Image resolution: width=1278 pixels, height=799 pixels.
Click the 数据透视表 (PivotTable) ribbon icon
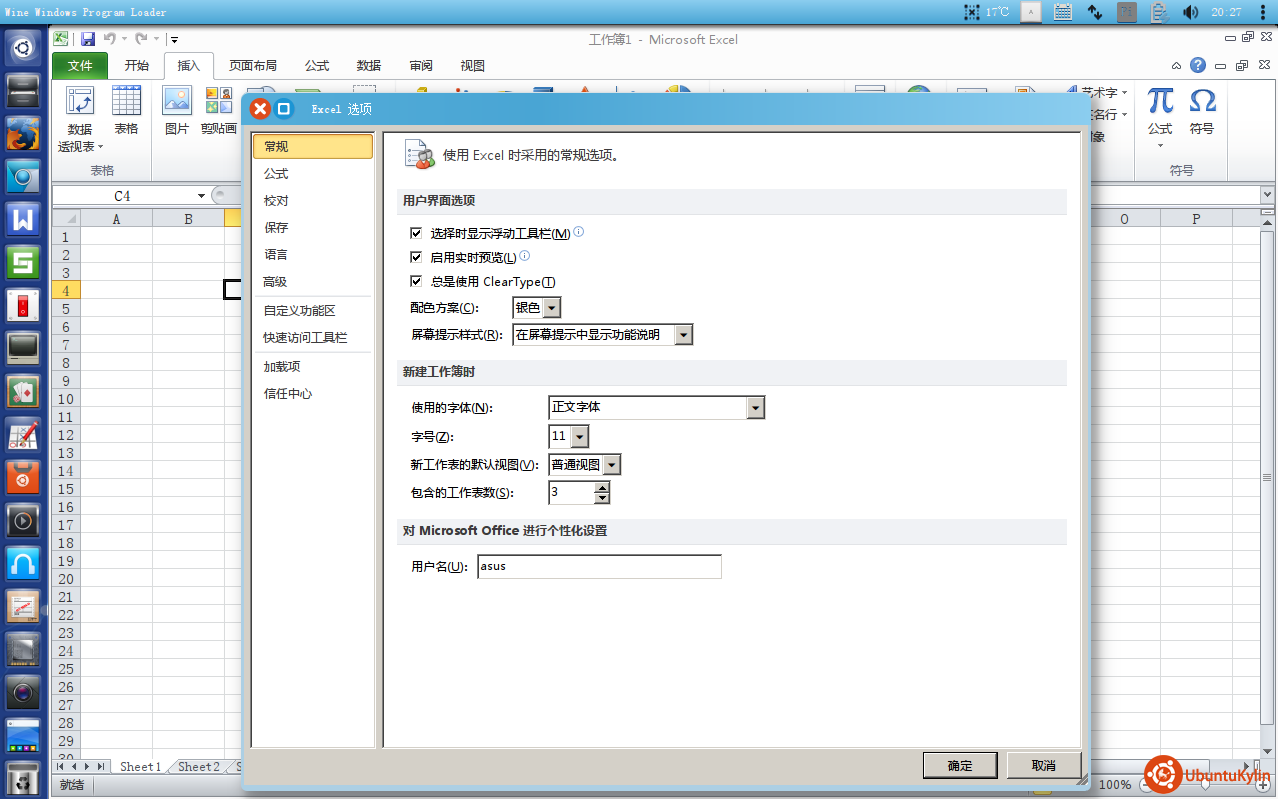[79, 104]
